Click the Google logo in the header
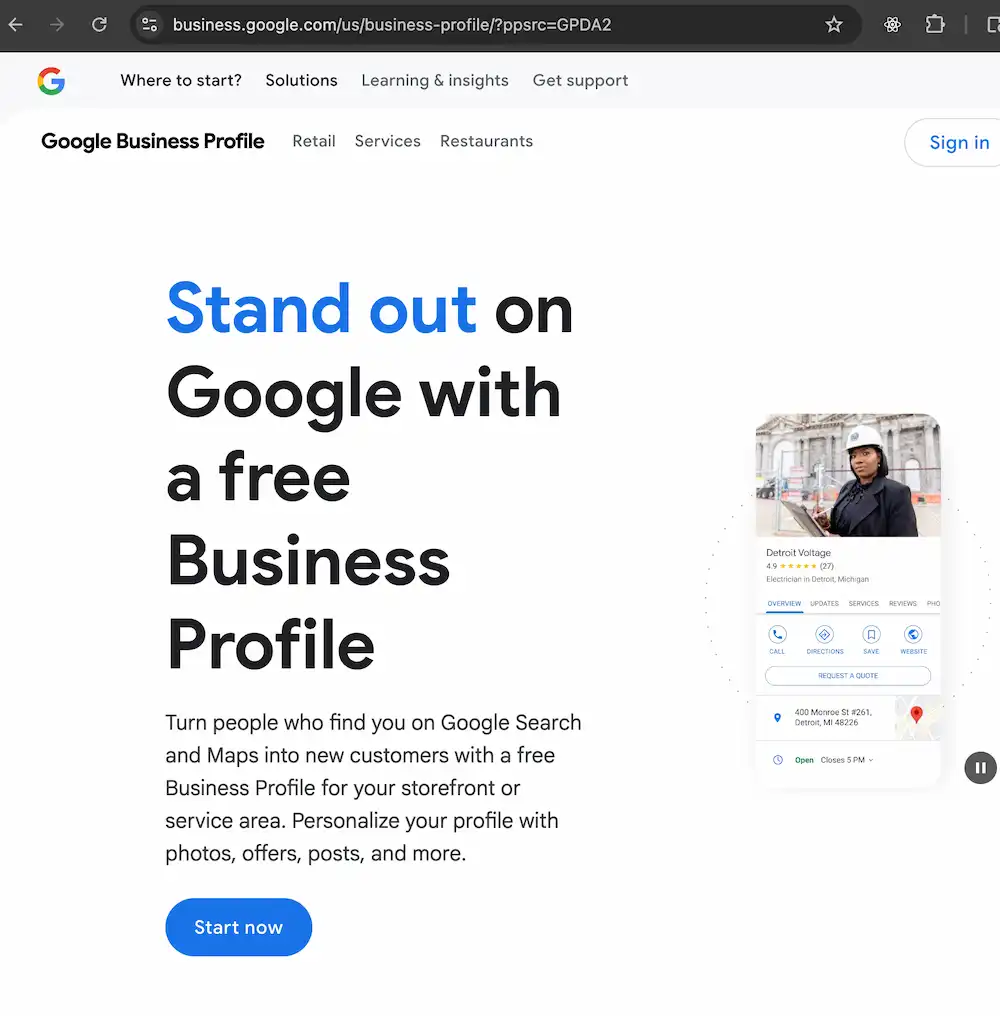 [x=51, y=81]
